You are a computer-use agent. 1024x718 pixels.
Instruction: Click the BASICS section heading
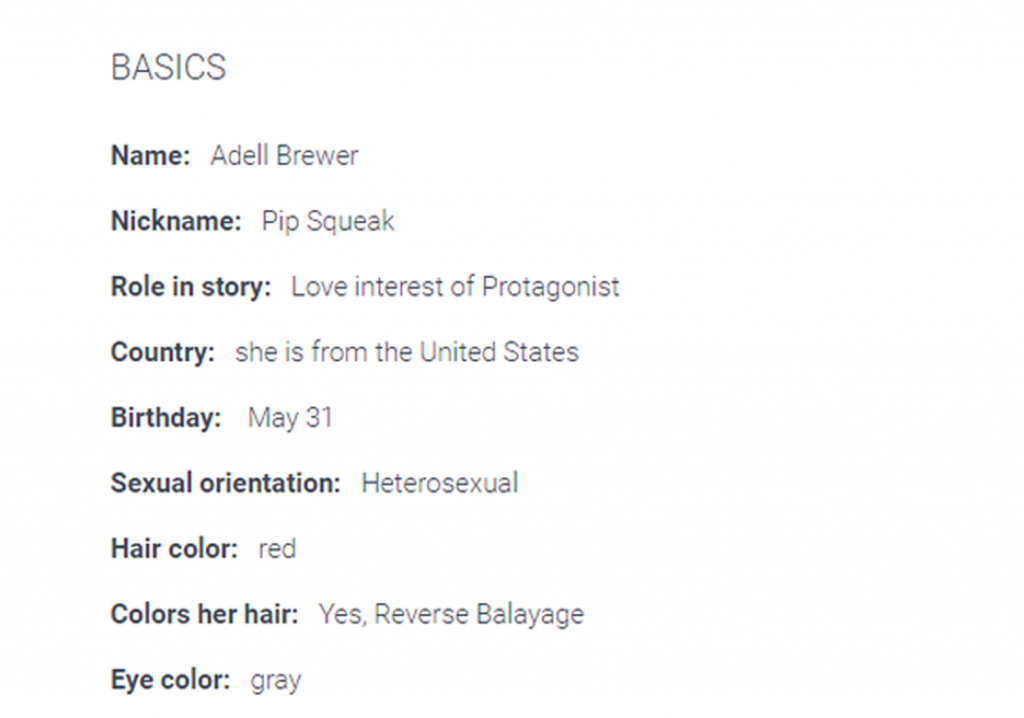pyautogui.click(x=168, y=67)
